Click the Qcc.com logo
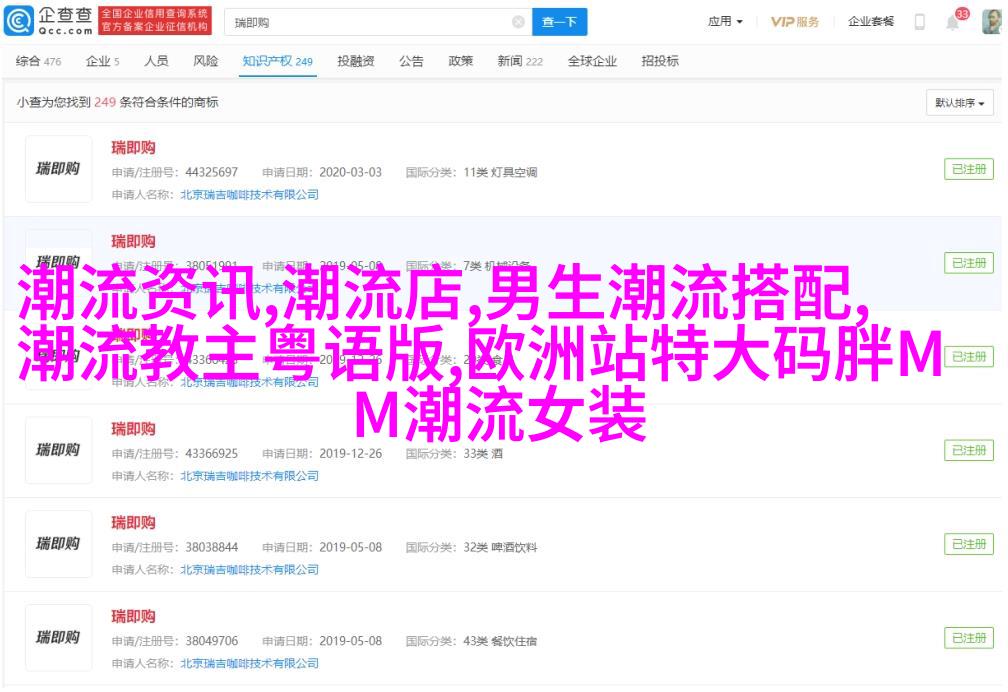 pyautogui.click(x=49, y=21)
